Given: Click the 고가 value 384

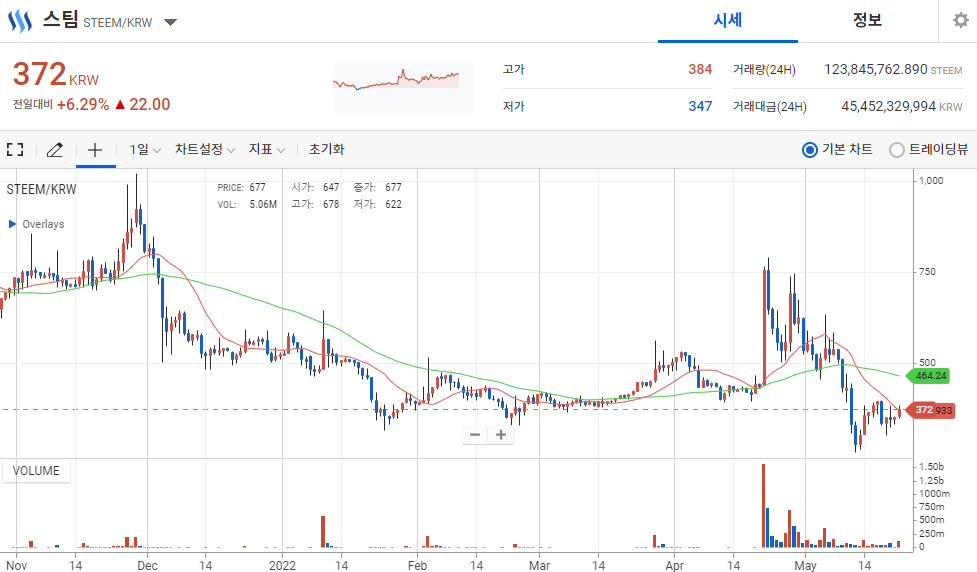Looking at the screenshot, I should pyautogui.click(x=700, y=69).
